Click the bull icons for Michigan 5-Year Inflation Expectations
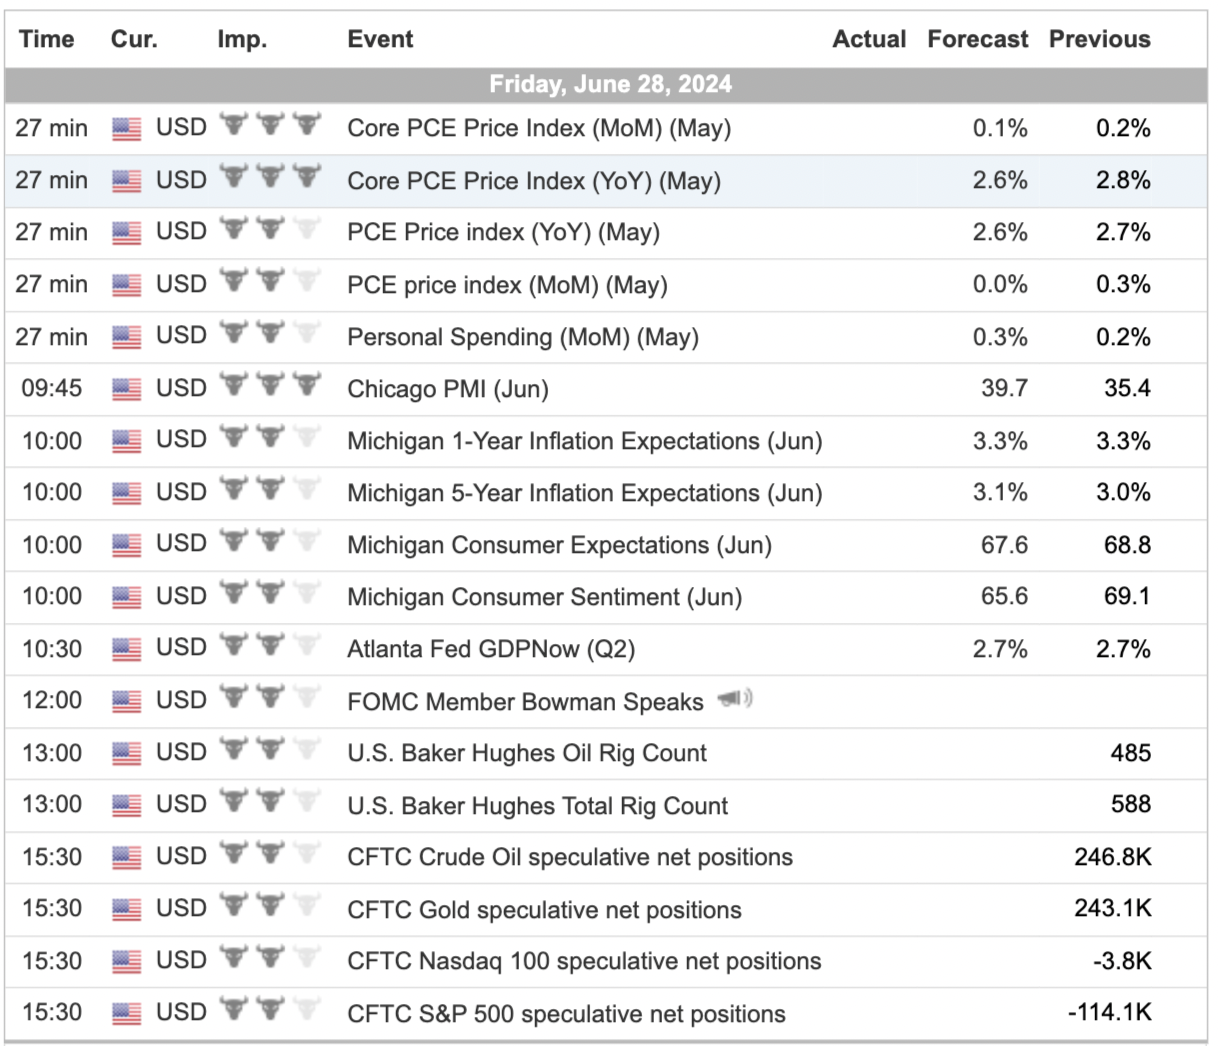1218x1046 pixels. pos(270,489)
